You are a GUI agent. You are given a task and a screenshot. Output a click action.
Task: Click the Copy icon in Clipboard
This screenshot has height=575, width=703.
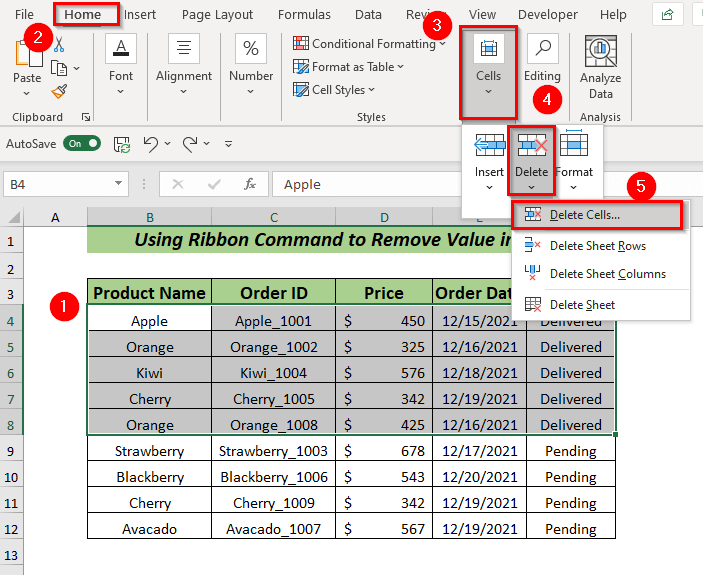[59, 68]
